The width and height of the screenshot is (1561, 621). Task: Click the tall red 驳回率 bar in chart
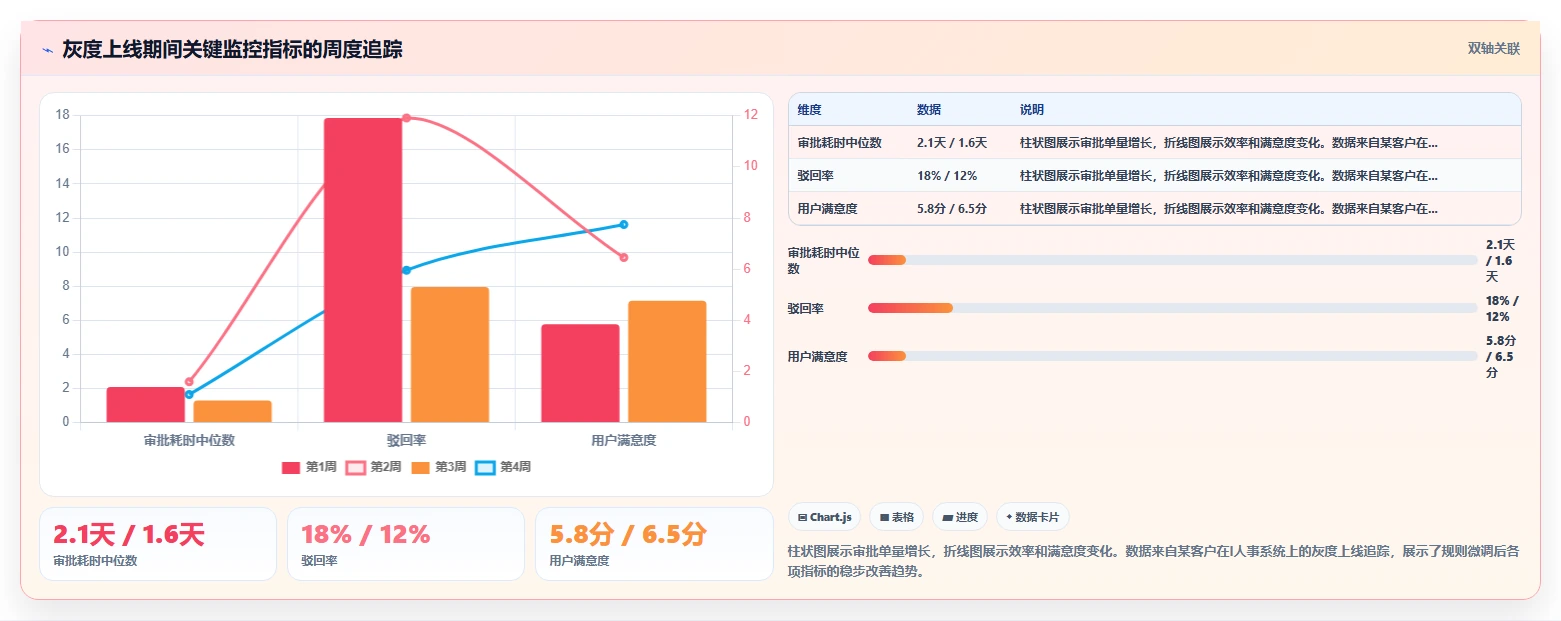[363, 270]
